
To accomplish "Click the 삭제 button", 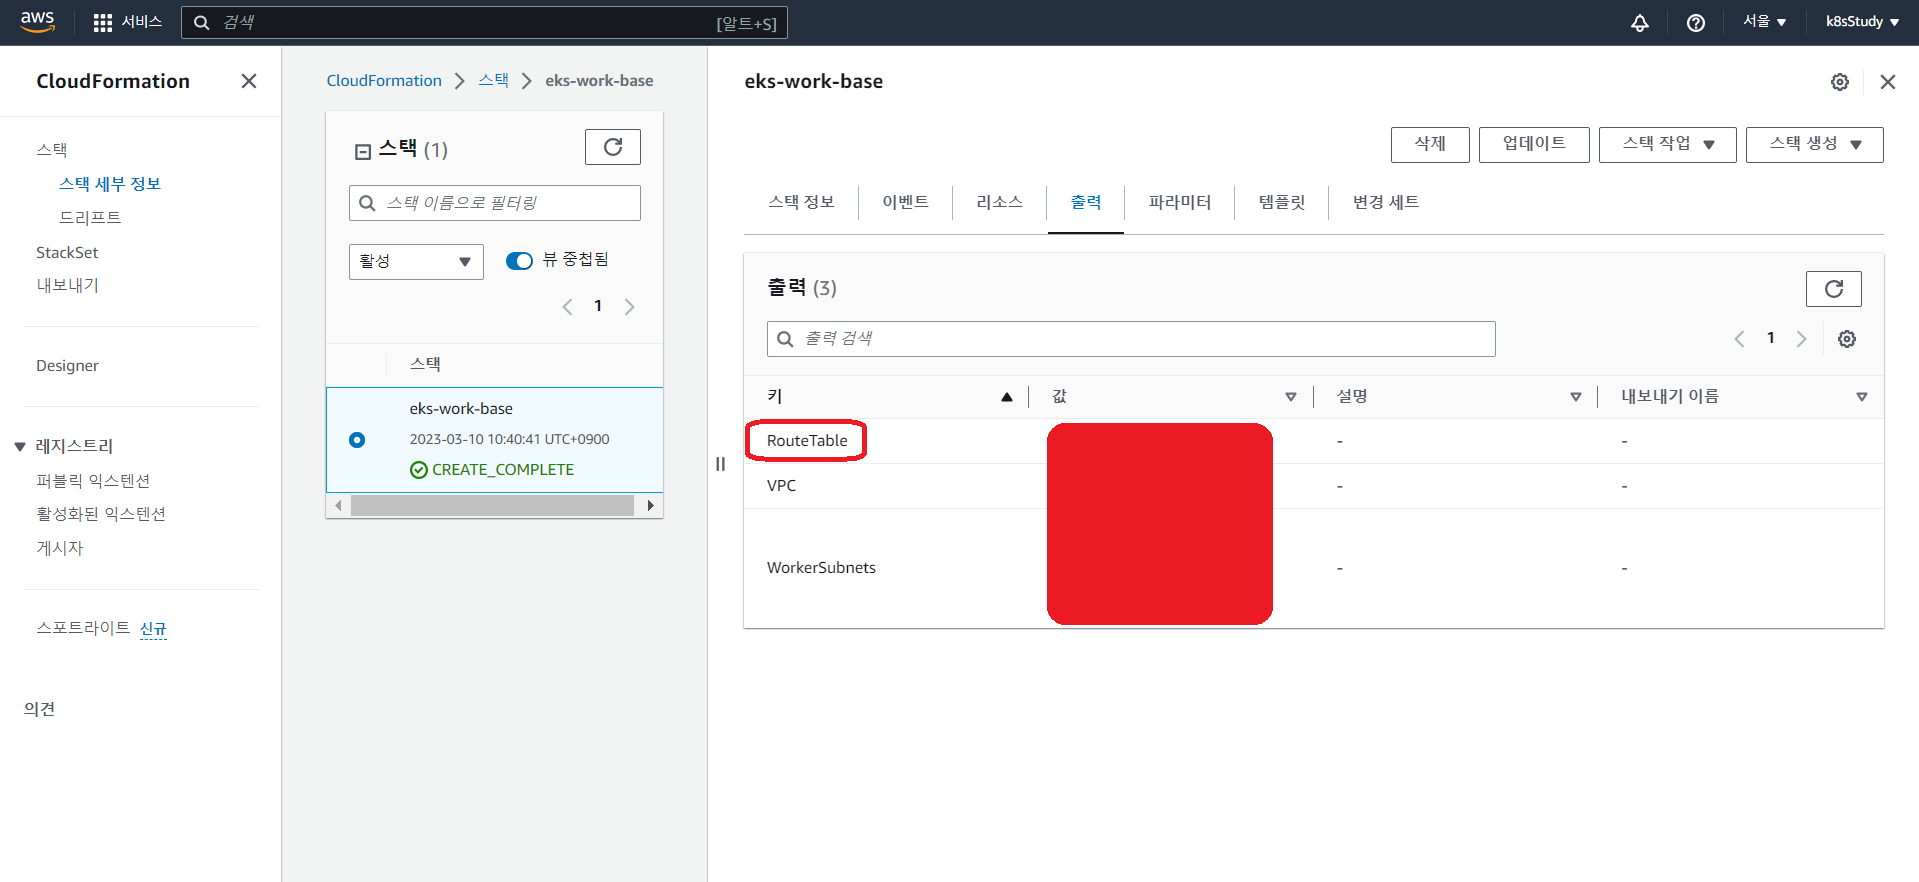I will point(1430,144).
